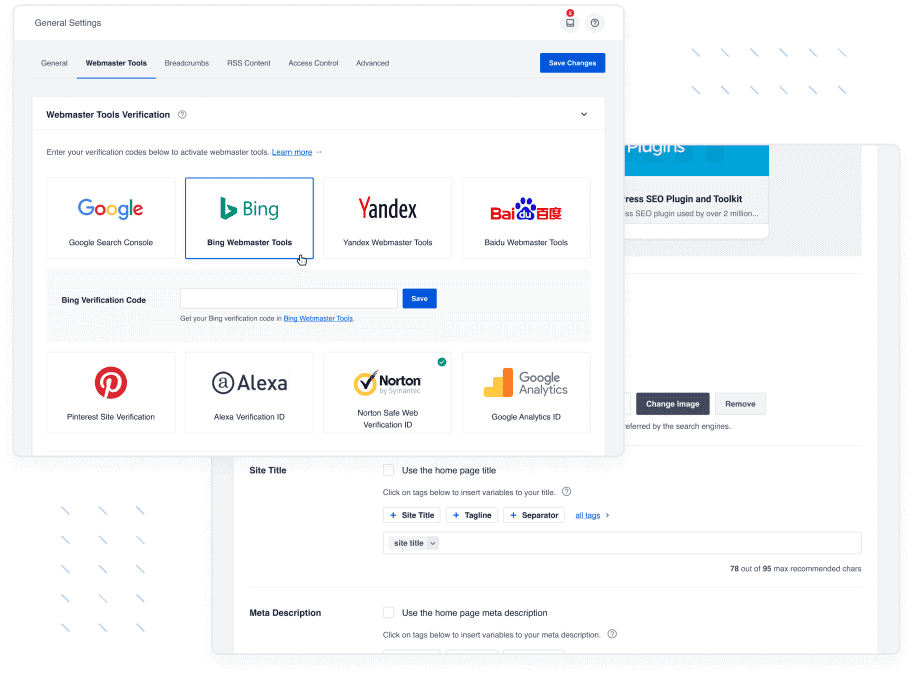
Task: Select the Pinterest Site Verification card
Action: [x=111, y=392]
